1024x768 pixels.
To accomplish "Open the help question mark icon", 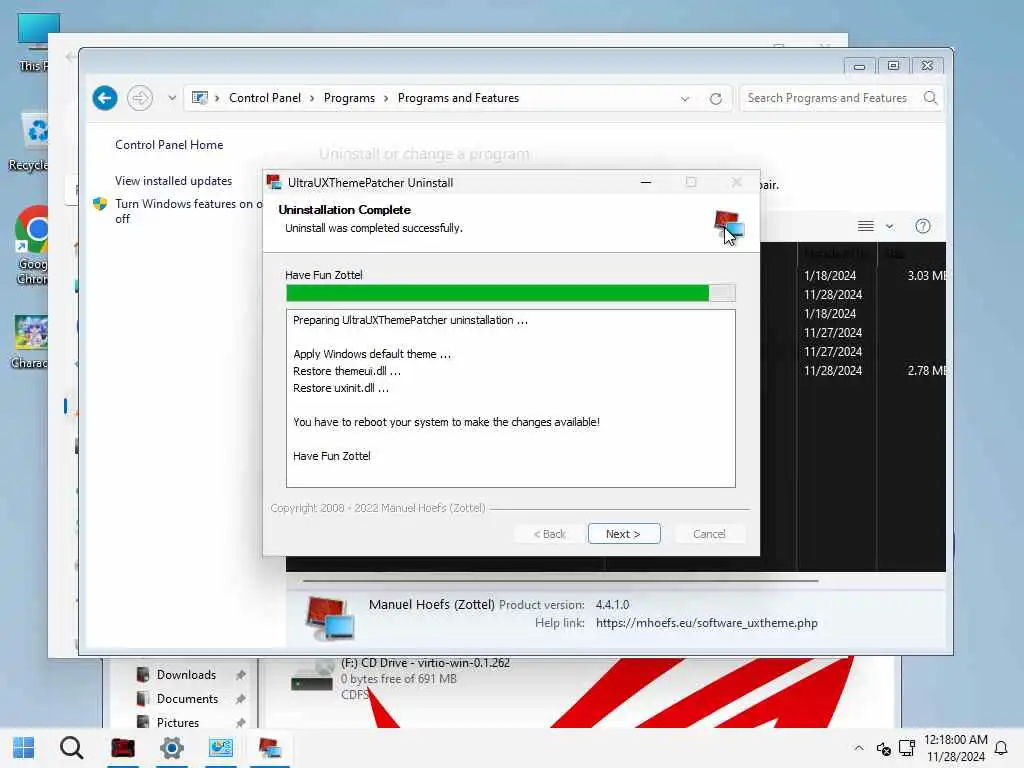I will pos(923,226).
